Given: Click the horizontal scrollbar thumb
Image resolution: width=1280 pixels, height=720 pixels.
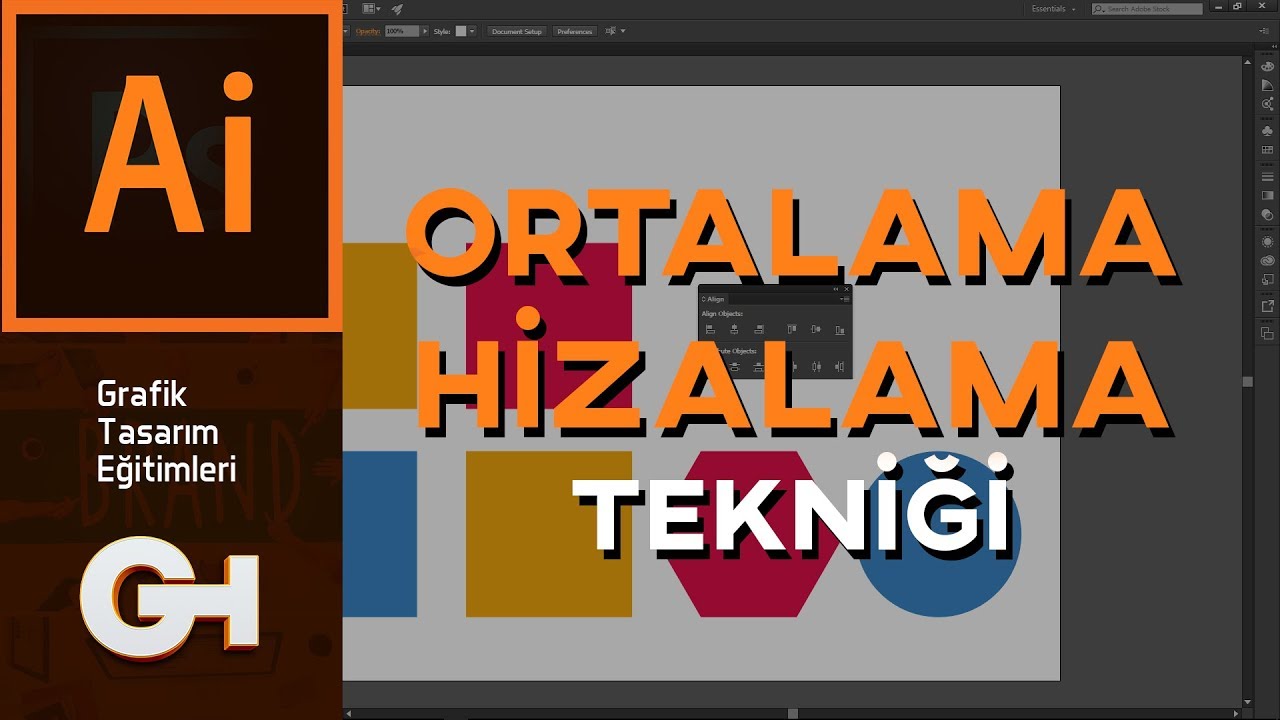Looking at the screenshot, I should [793, 714].
